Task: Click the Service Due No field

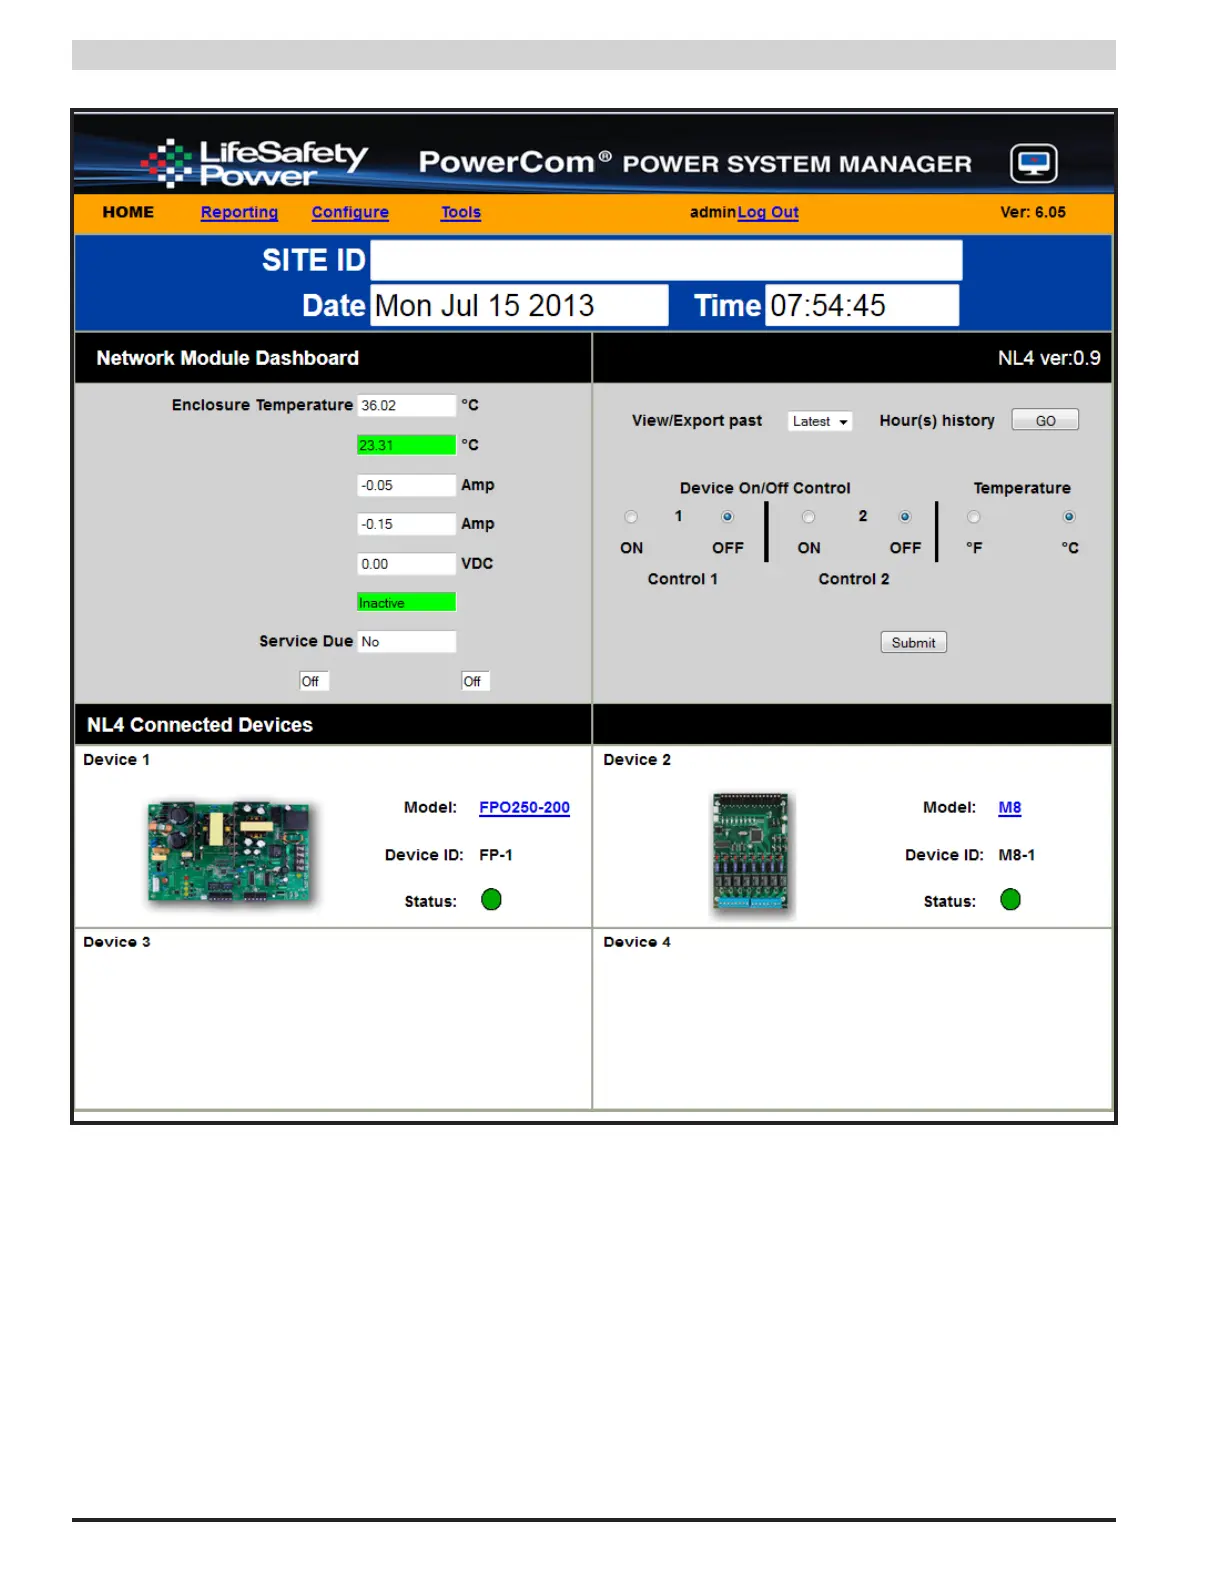Action: [406, 641]
